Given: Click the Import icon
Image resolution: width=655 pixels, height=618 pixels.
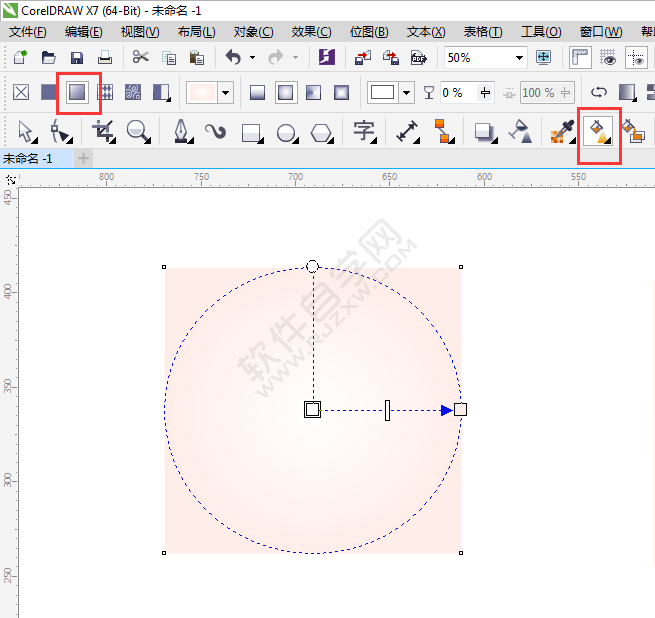Looking at the screenshot, I should pyautogui.click(x=363, y=57).
